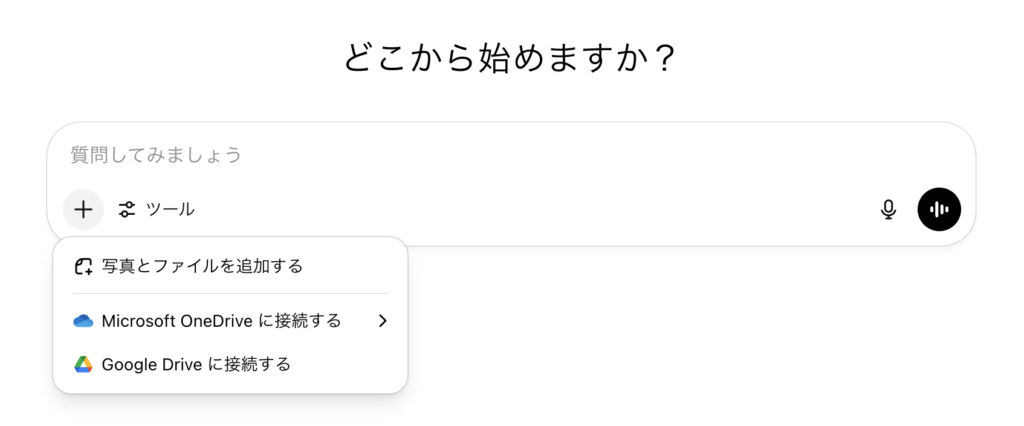Click the 'Google Drive' text in menu

click(152, 364)
